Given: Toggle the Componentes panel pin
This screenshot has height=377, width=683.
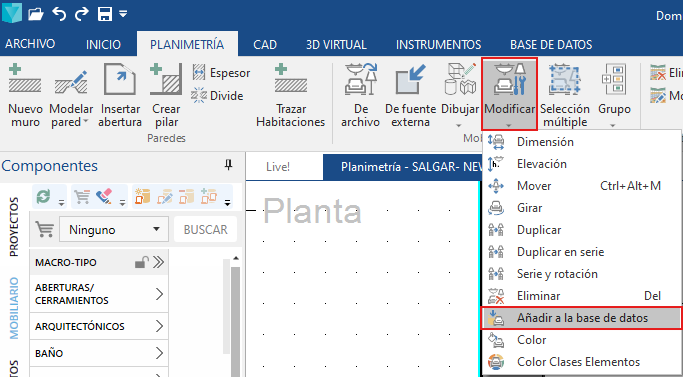Looking at the screenshot, I should [228, 165].
